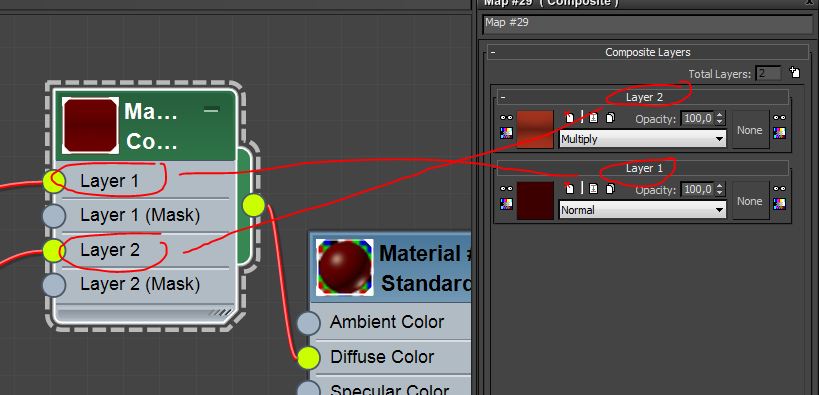Select the Diffuse Color slot label
This screenshot has width=819, height=395.
[382, 357]
